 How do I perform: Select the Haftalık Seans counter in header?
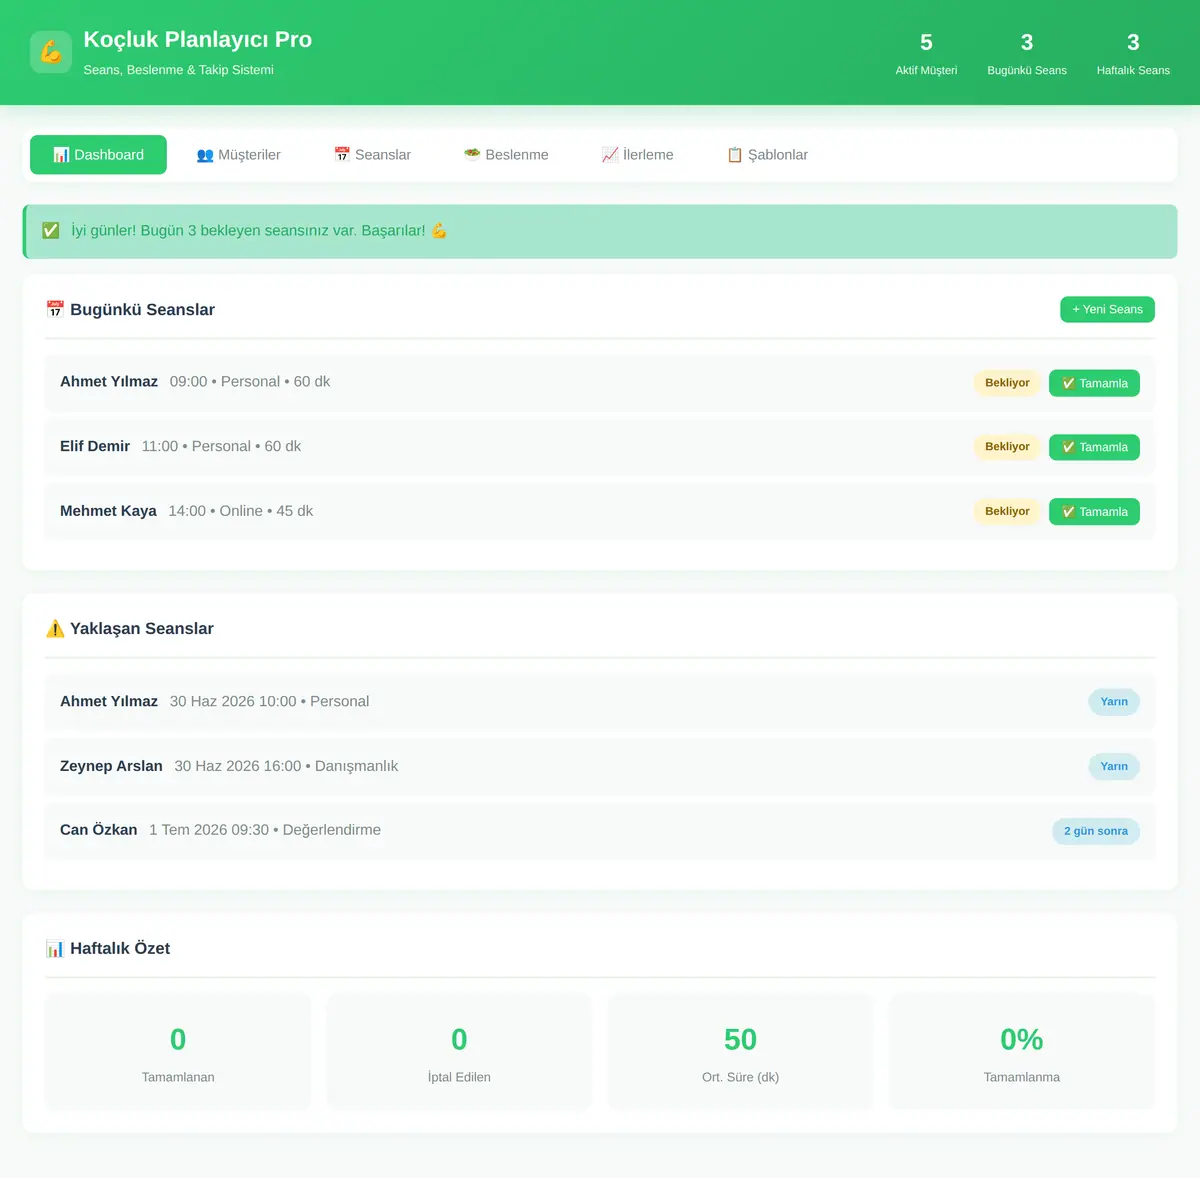click(1133, 54)
